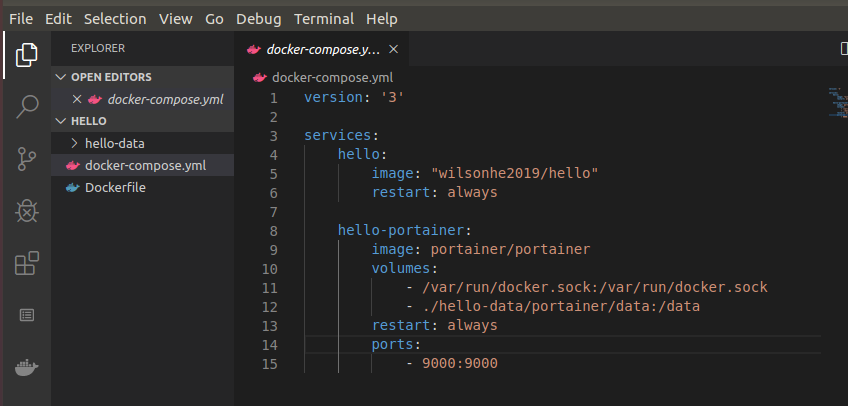The height and width of the screenshot is (406, 848).
Task: Open the list panel icon above Docker
Action: (26, 315)
